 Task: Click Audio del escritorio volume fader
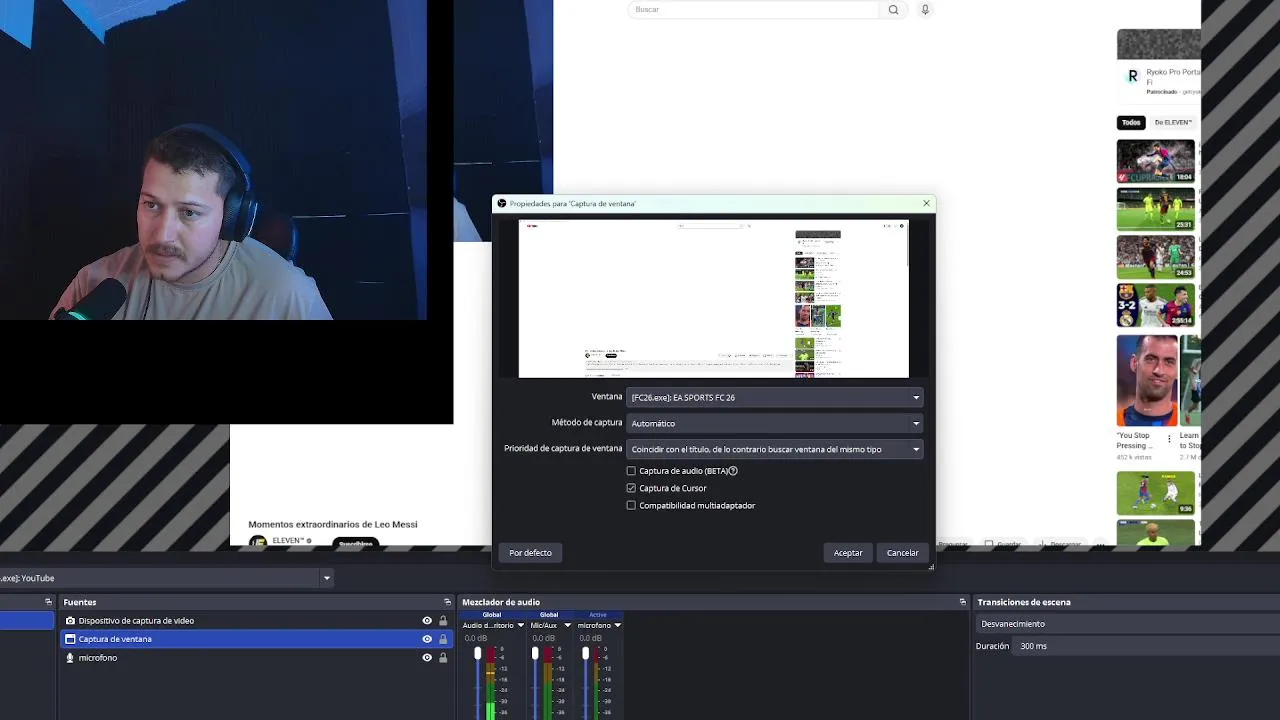coord(477,654)
